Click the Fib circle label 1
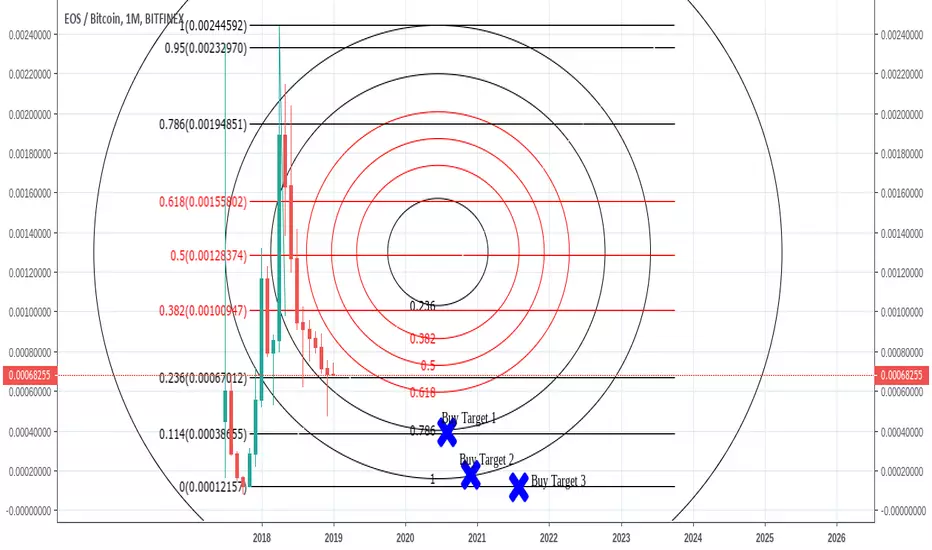The image size is (932, 550). tap(432, 479)
